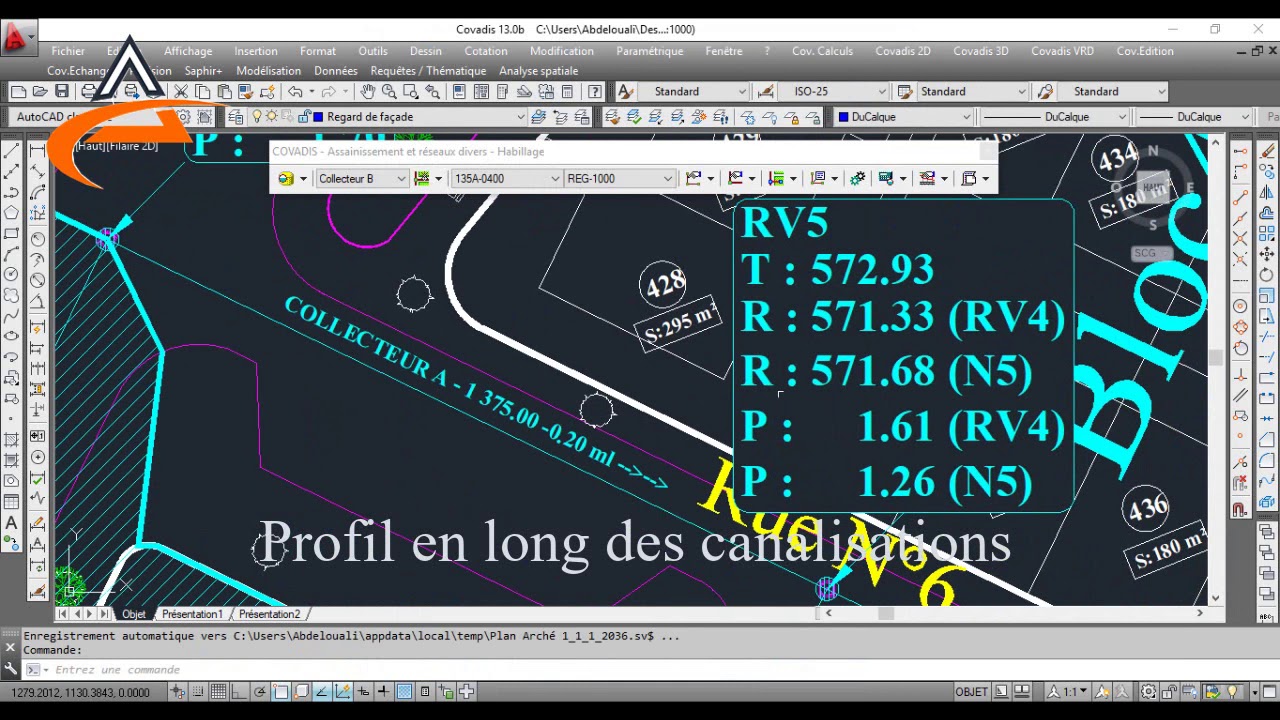Toggle the lightbulb on/off of the current layer

[257, 117]
